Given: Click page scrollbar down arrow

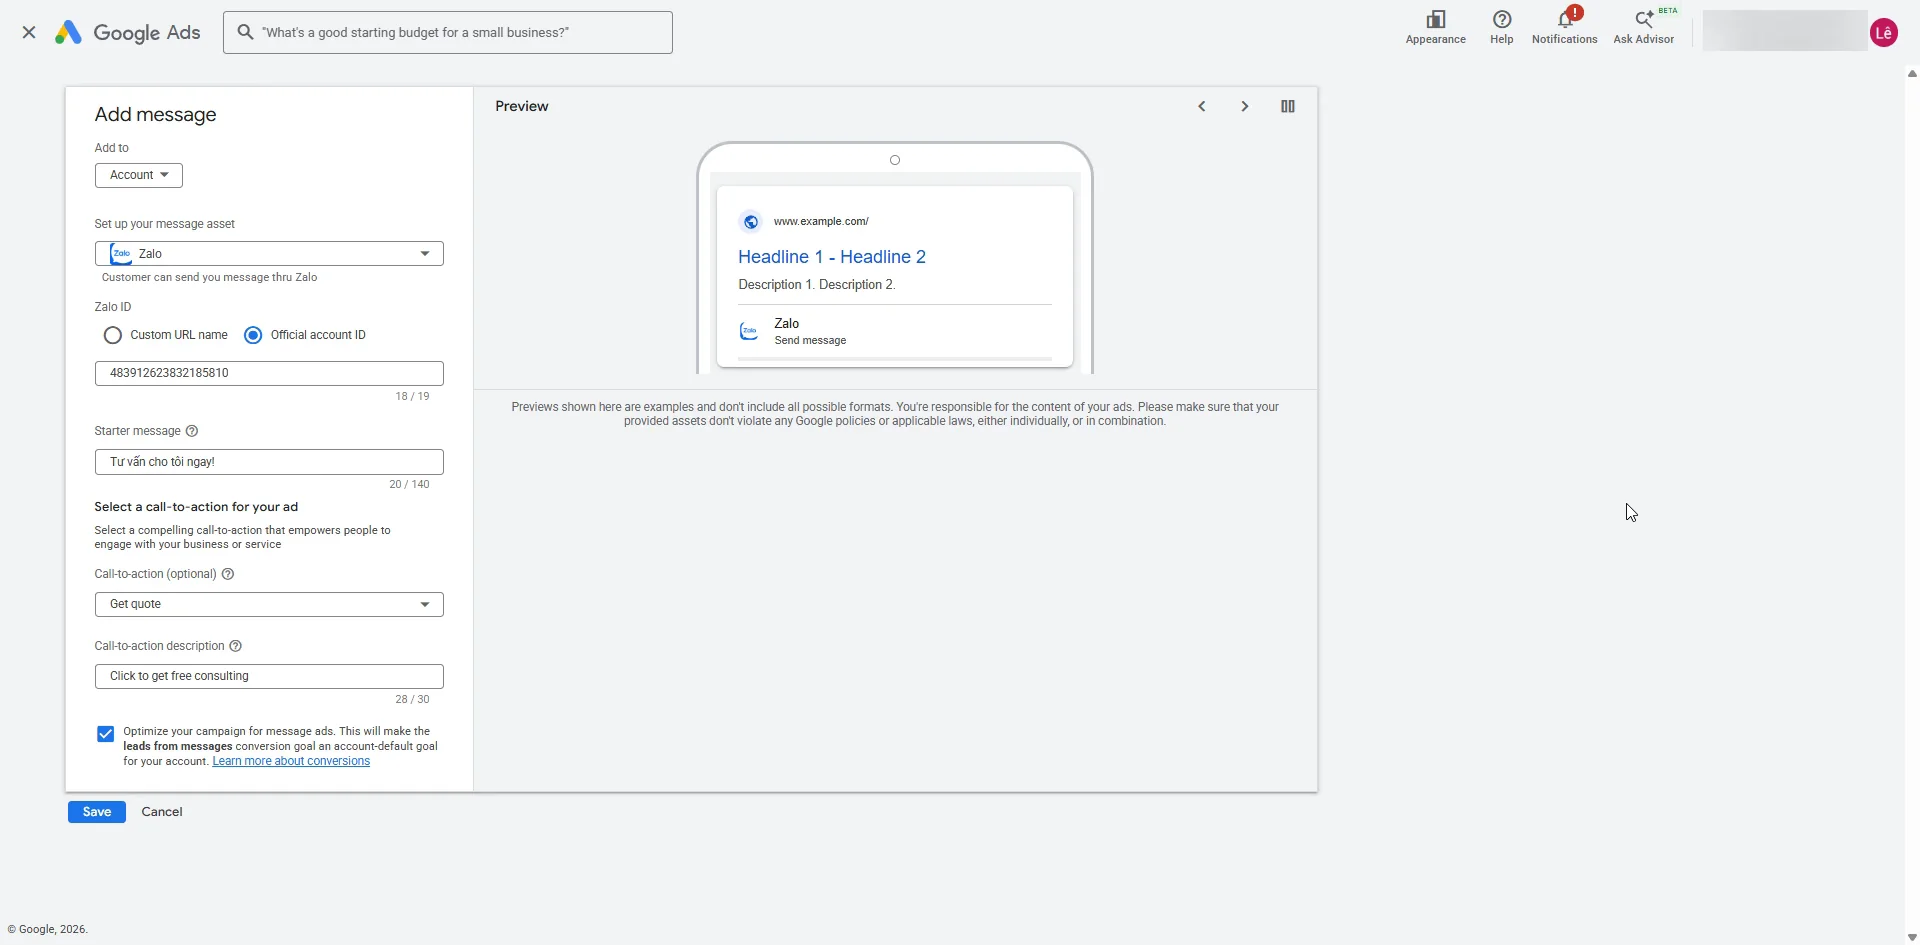Looking at the screenshot, I should click(1912, 937).
